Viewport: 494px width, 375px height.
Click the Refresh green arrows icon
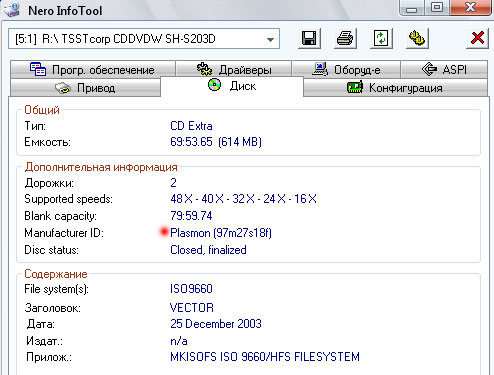click(x=381, y=38)
